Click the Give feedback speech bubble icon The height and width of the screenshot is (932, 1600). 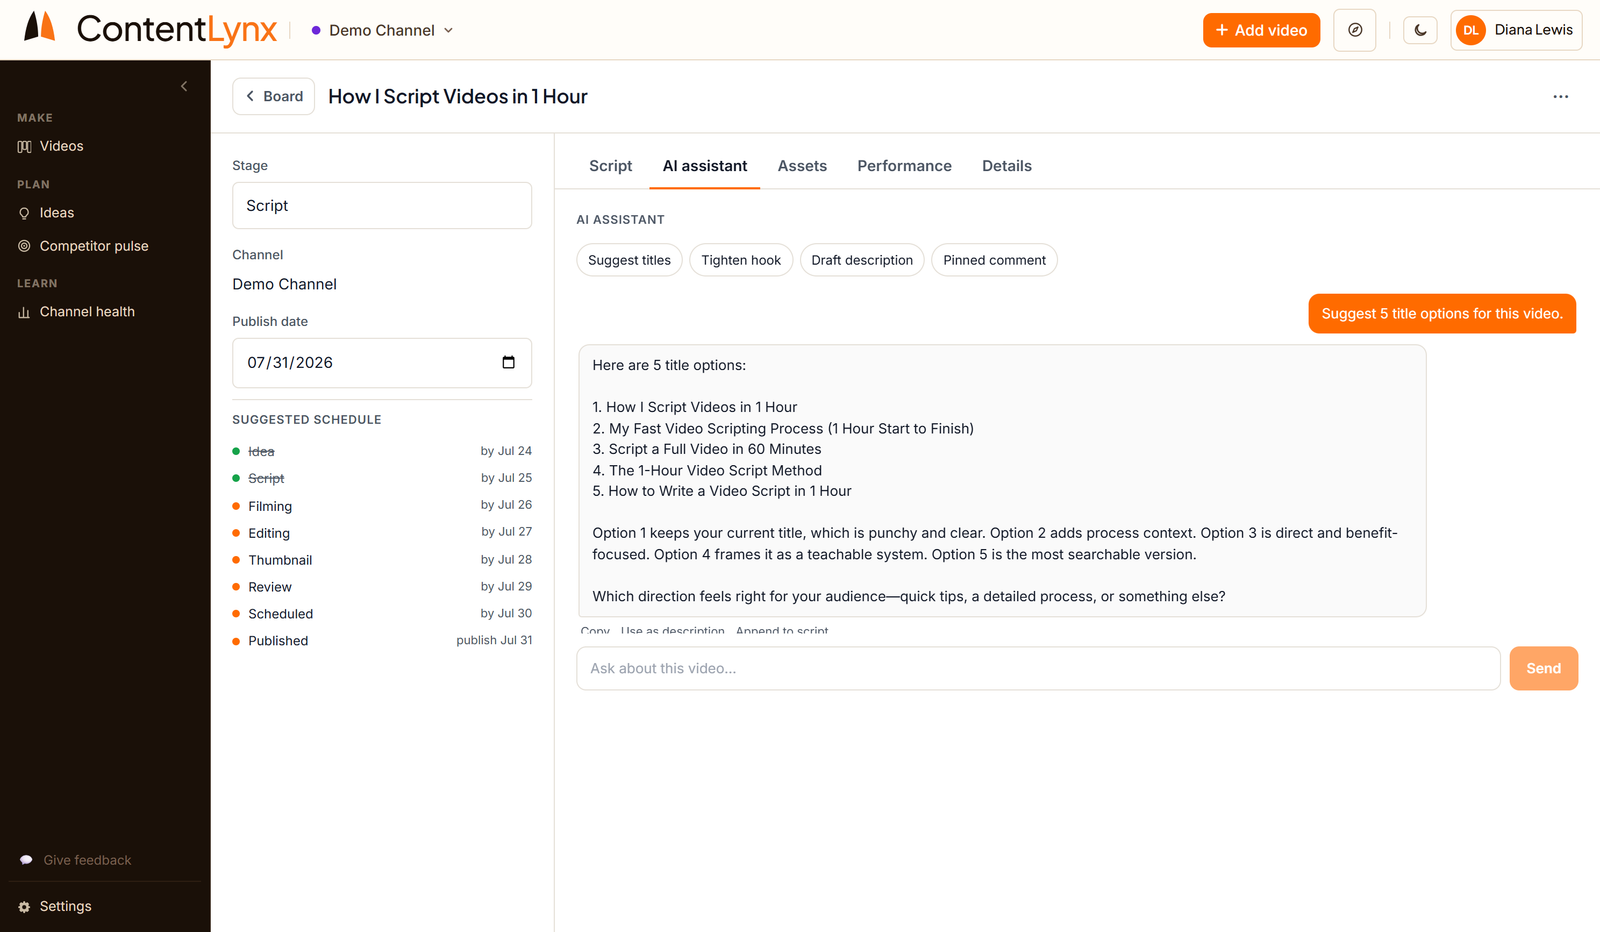[x=26, y=860]
